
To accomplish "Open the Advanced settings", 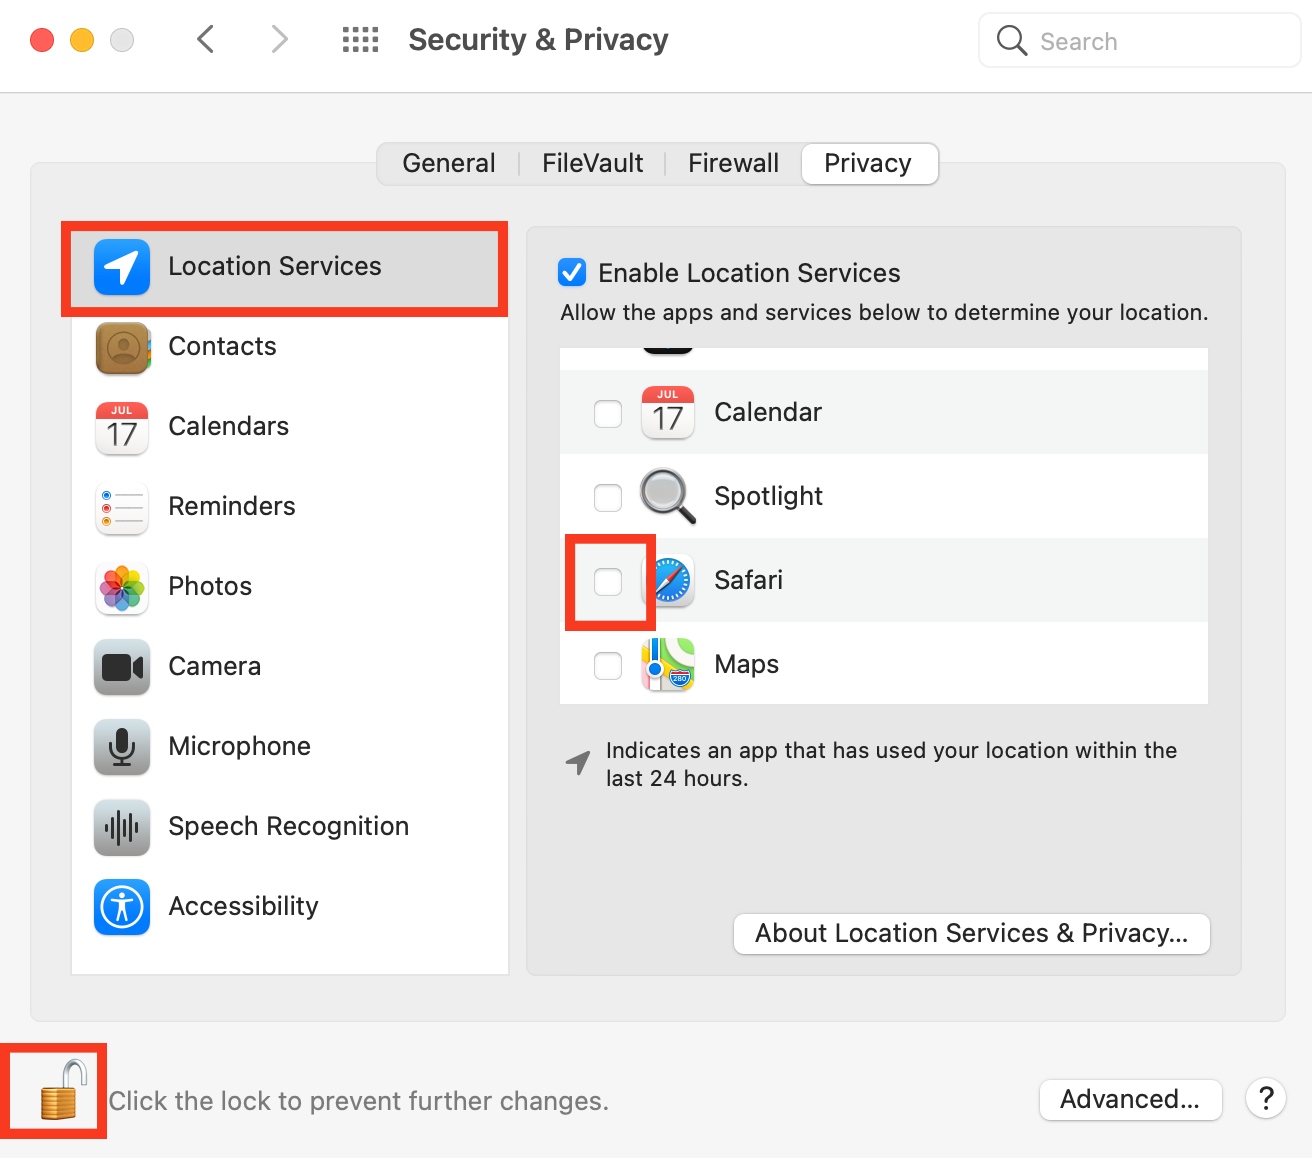I will [x=1129, y=1099].
